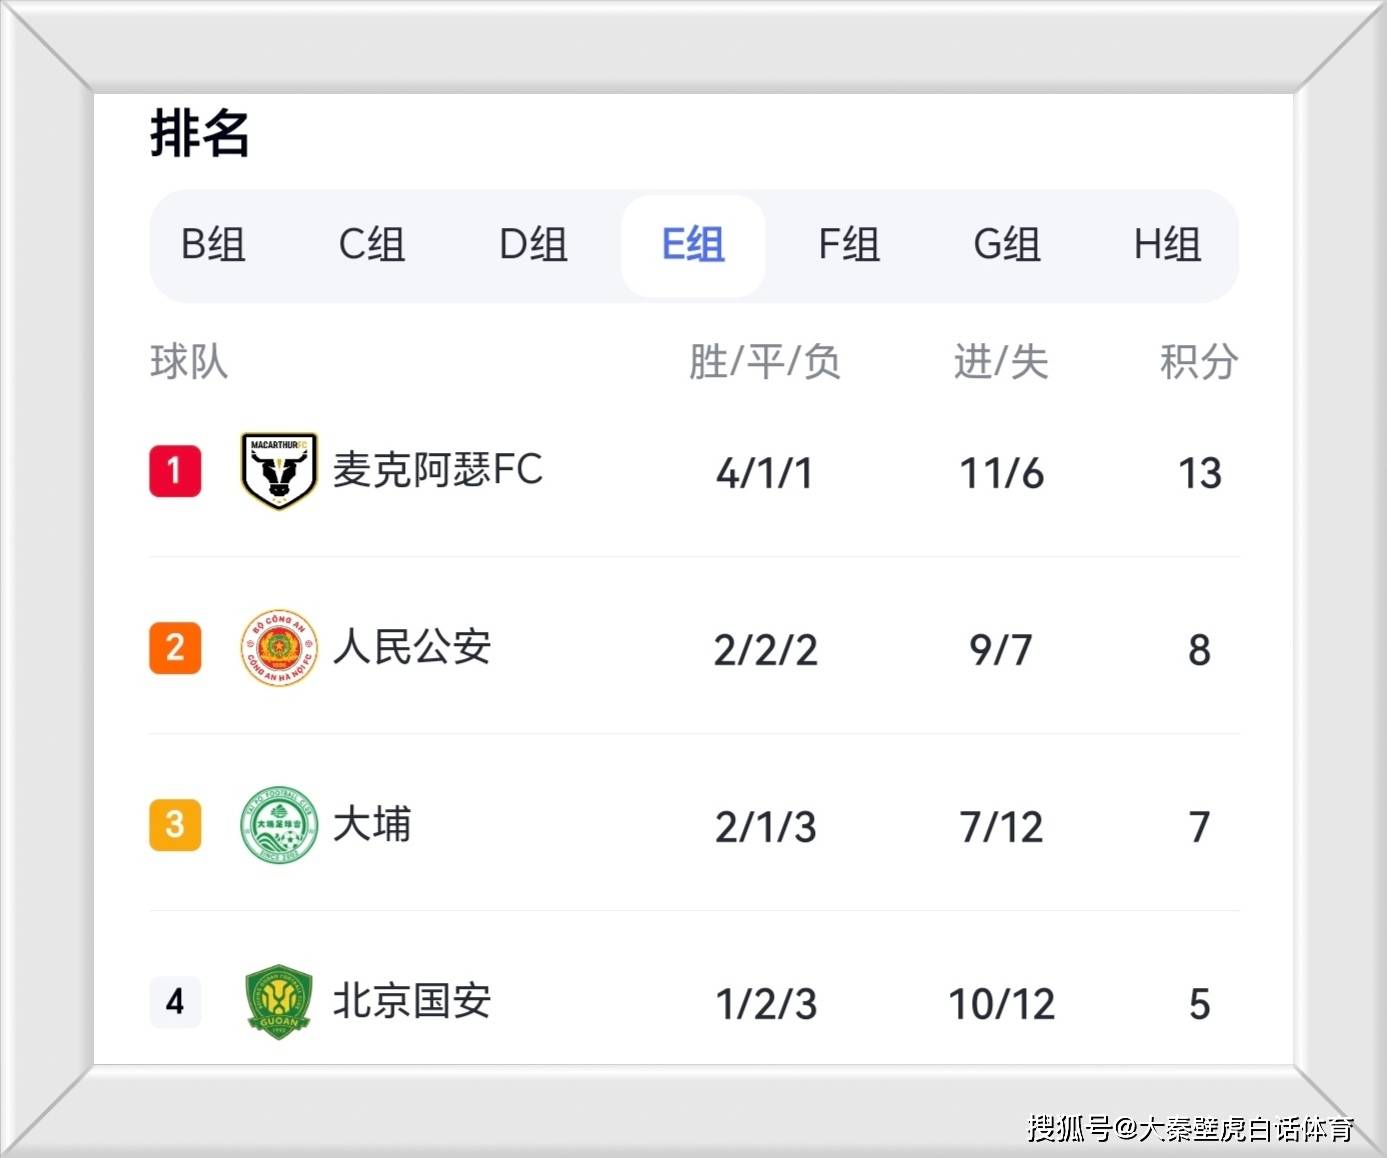This screenshot has width=1387, height=1158.
Task: Select the 人民公安 club crest
Action: point(278,648)
